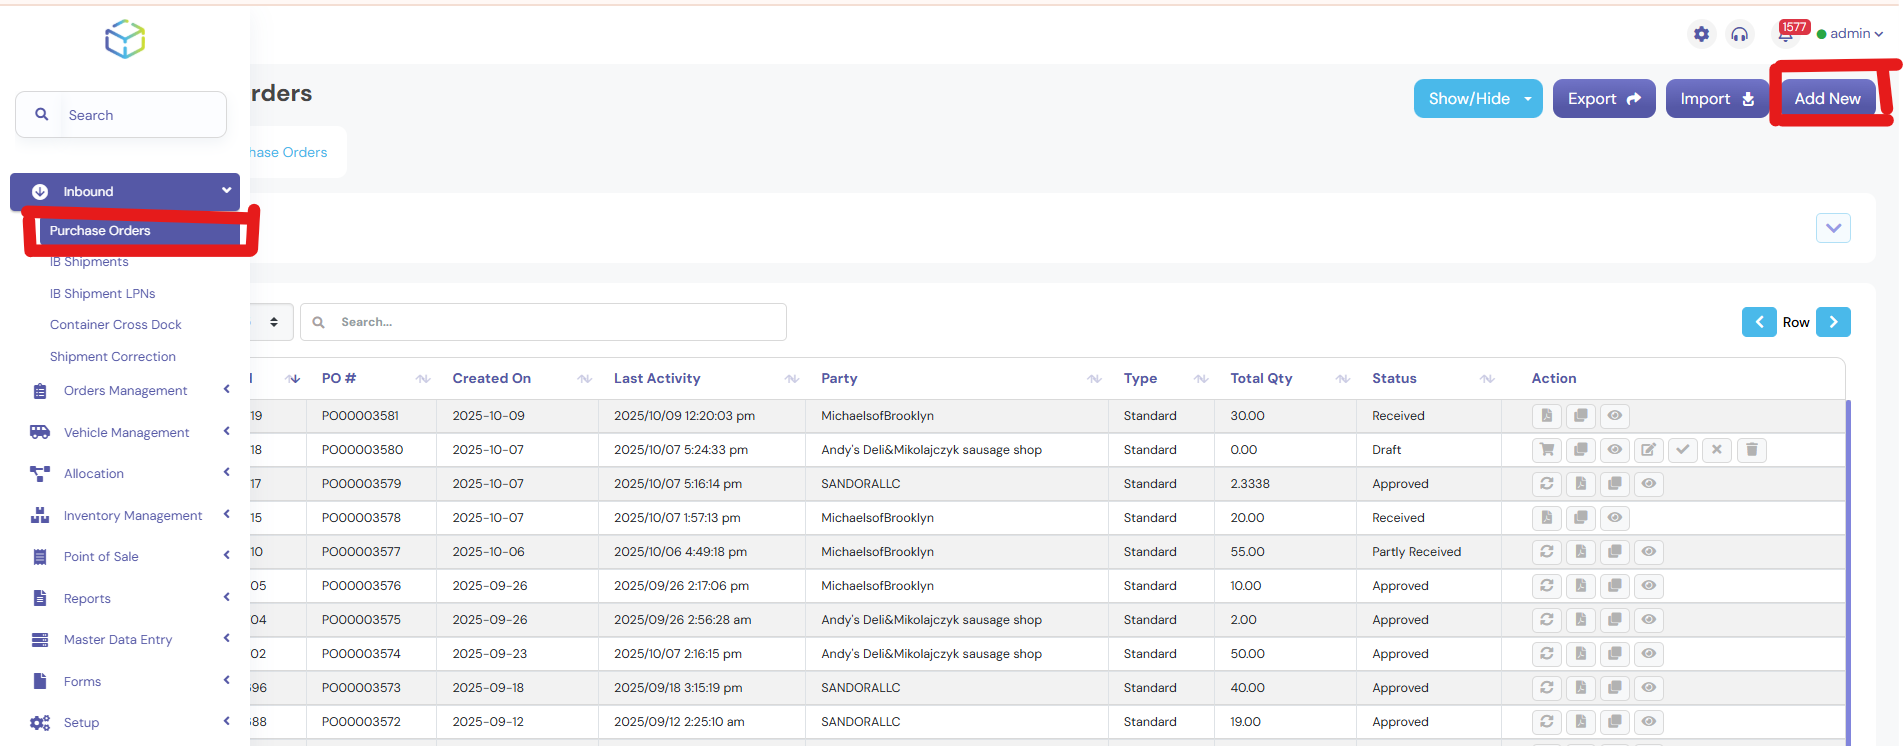Viewport: 1903px width, 746px height.
Task: Click the eye icon on PO00003581 row
Action: [x=1615, y=416]
